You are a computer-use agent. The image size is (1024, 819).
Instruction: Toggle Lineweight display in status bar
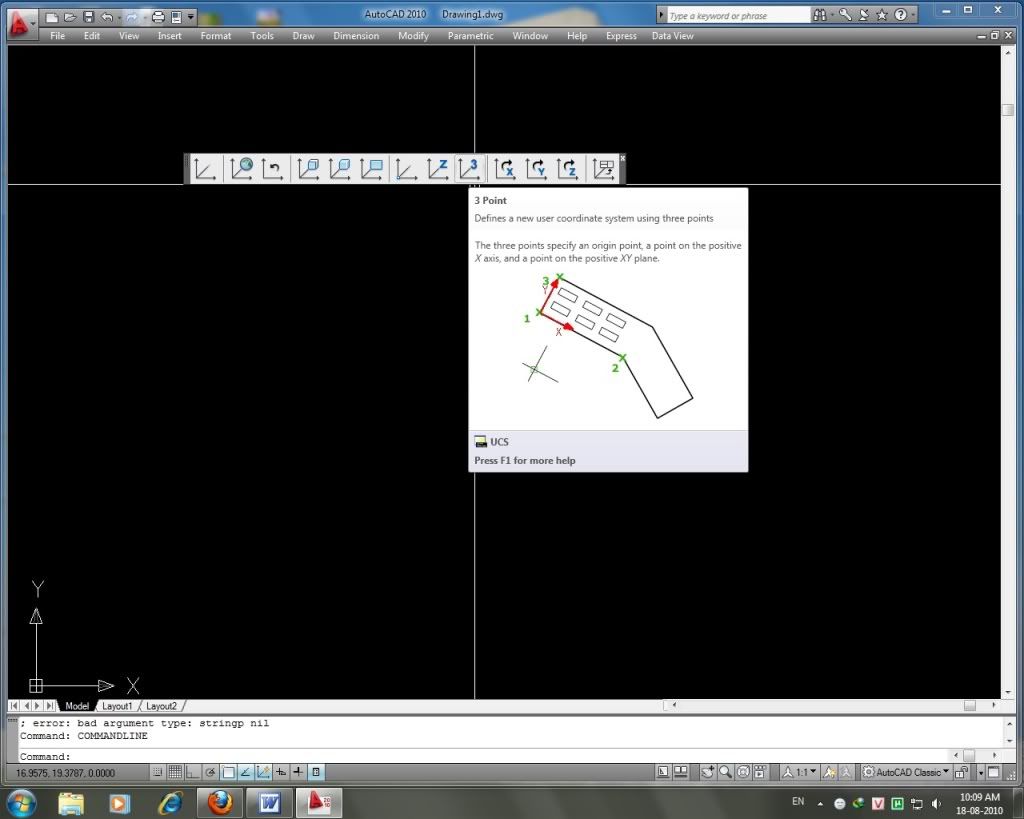pyautogui.click(x=298, y=772)
